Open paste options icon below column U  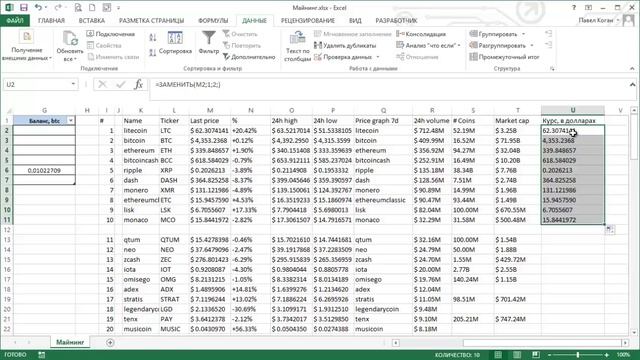pyautogui.click(x=610, y=230)
